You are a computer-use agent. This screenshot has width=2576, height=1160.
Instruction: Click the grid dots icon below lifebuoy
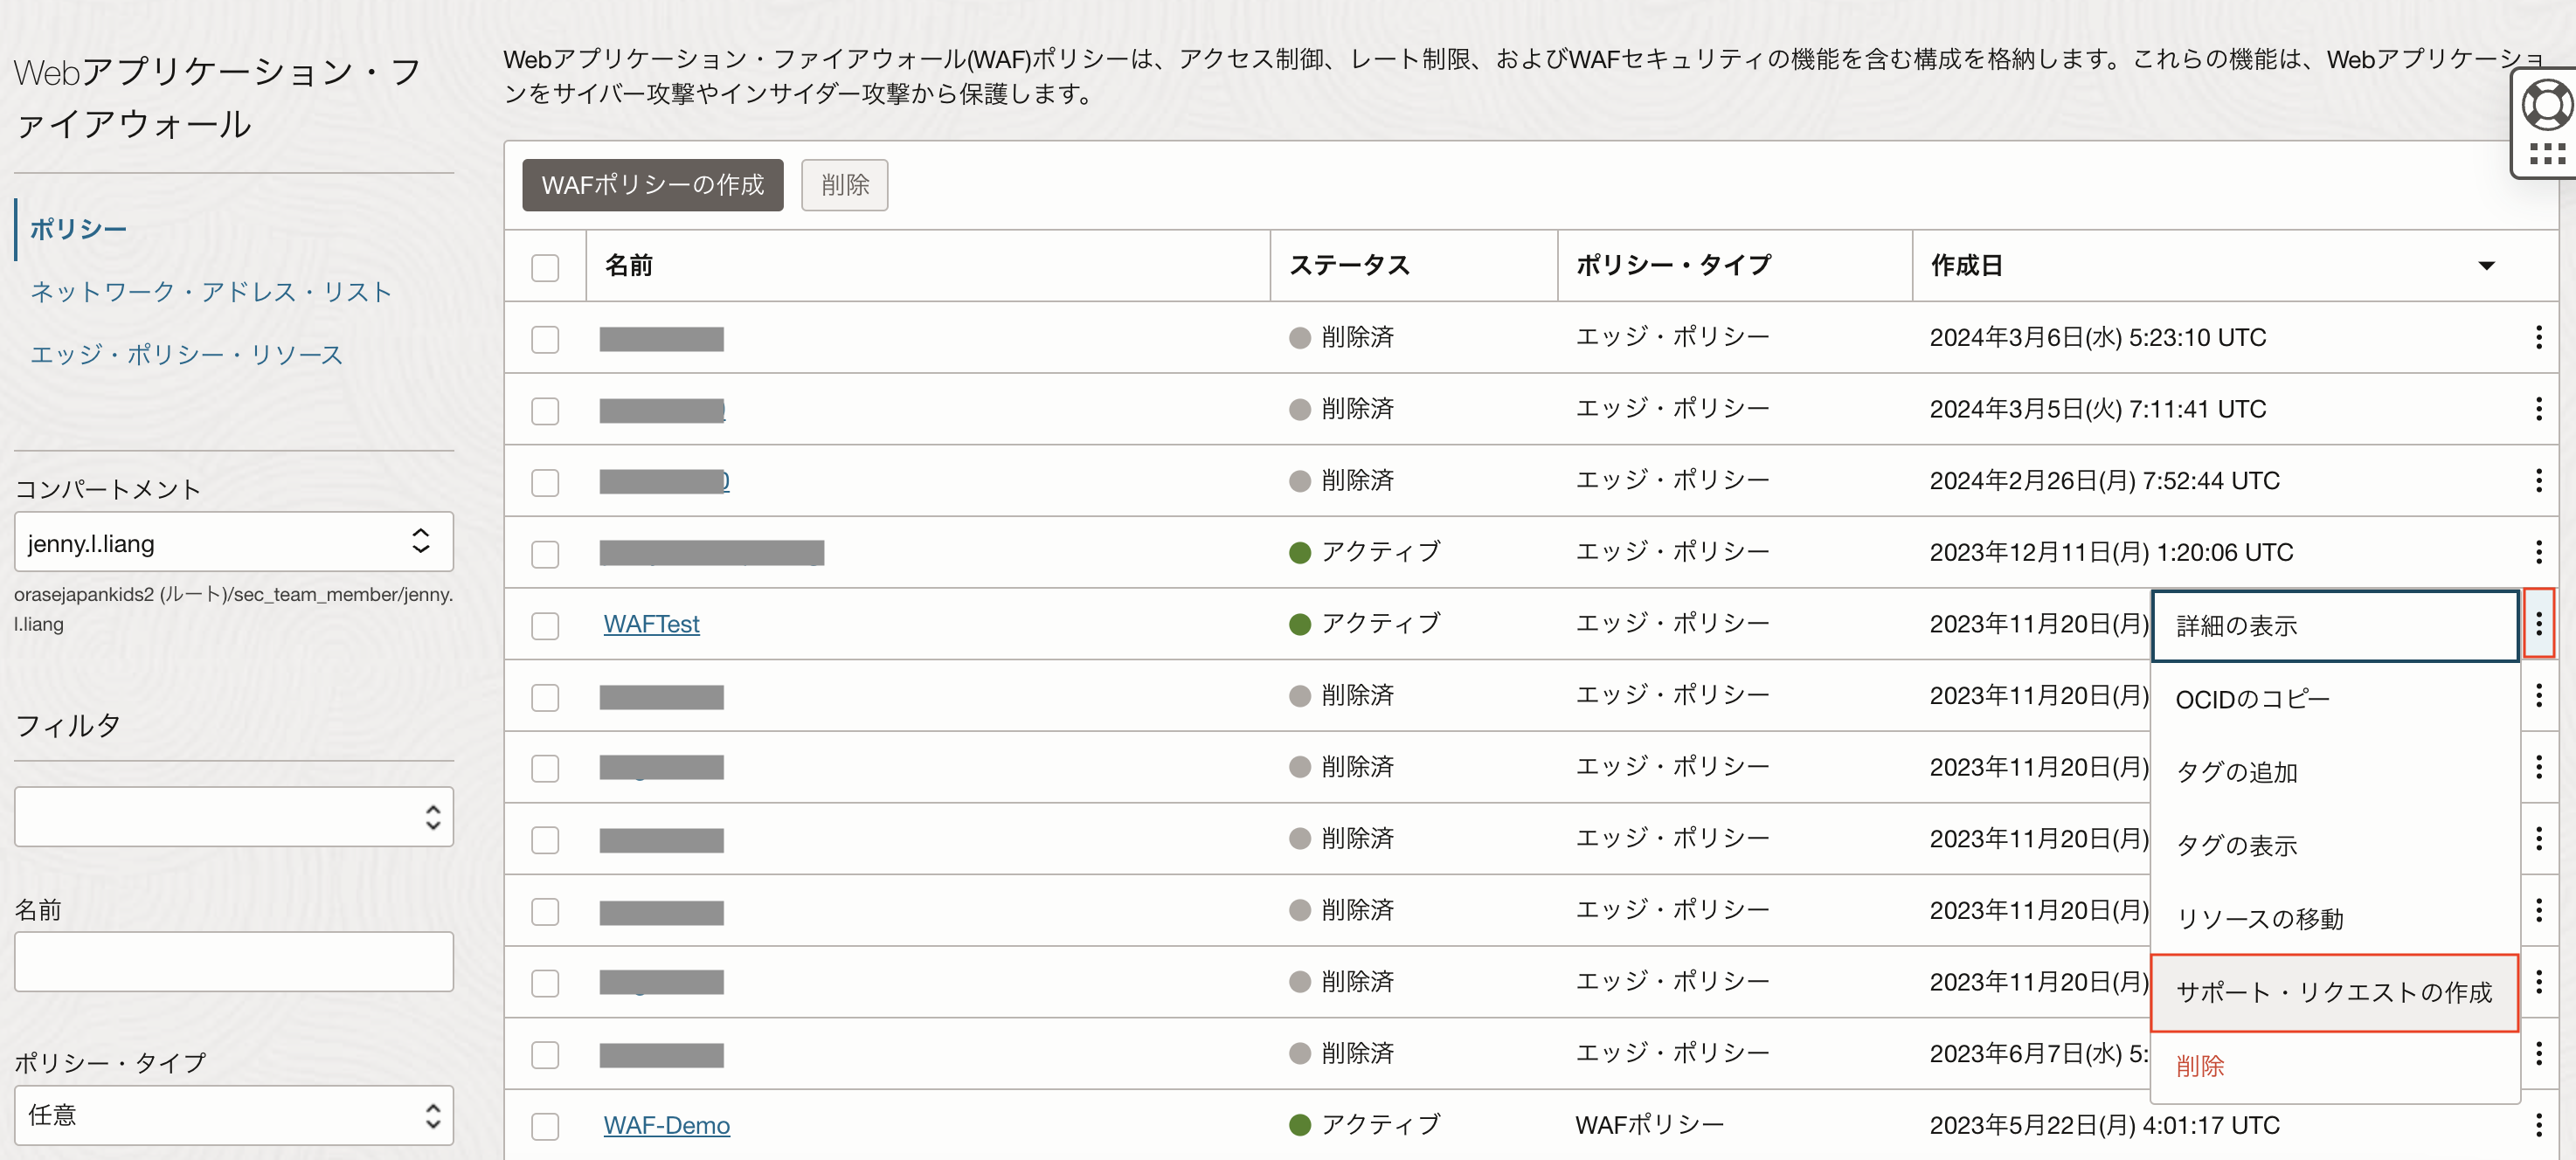click(x=2546, y=154)
